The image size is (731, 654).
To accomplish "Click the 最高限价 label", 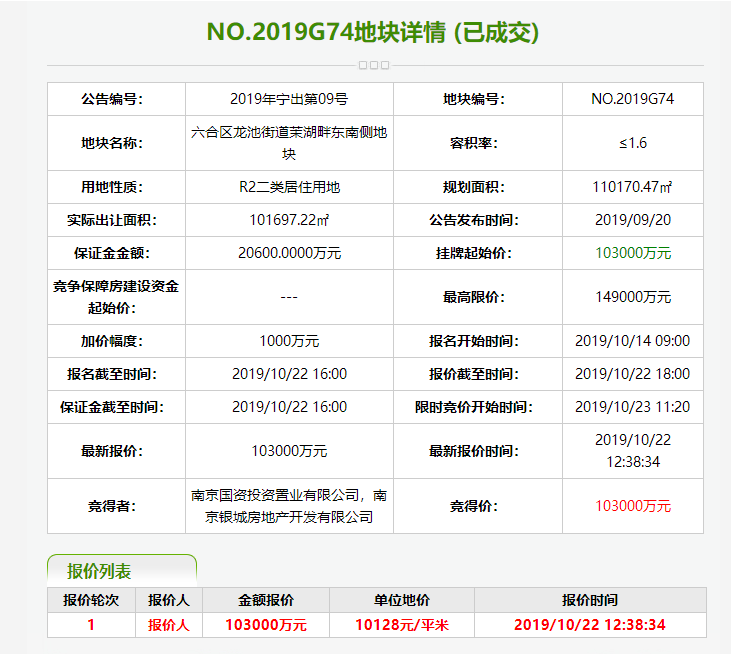I will coord(474,297).
